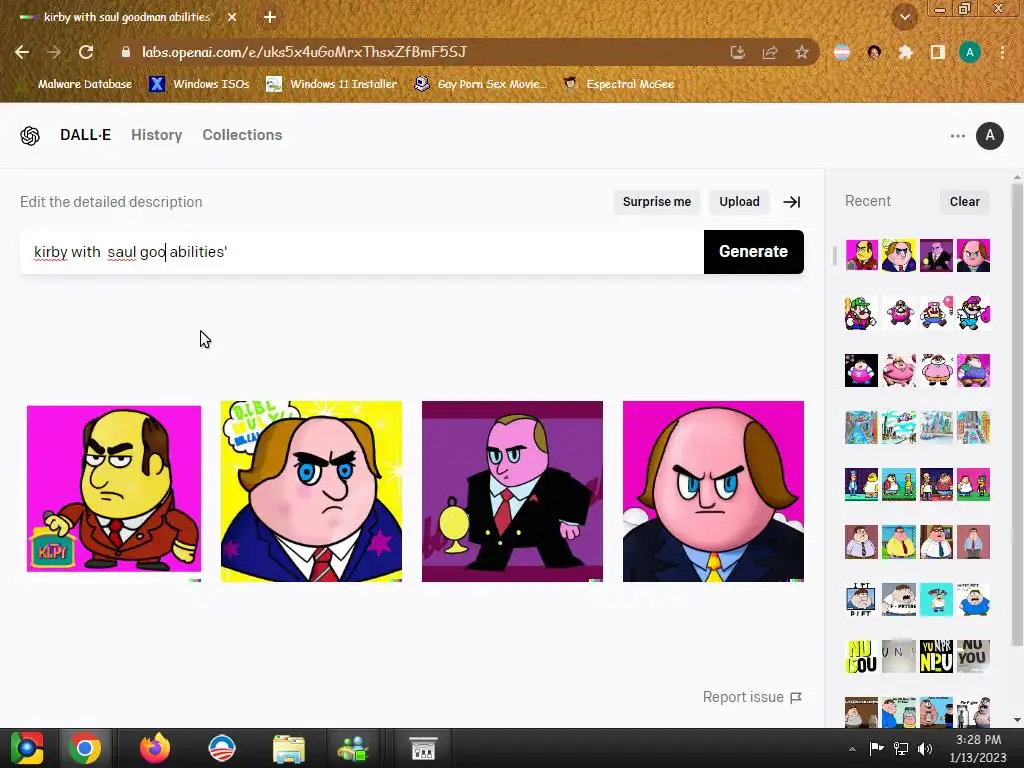Open the DALL·E account avatar A
This screenshot has height=768, width=1024.
[x=989, y=136]
